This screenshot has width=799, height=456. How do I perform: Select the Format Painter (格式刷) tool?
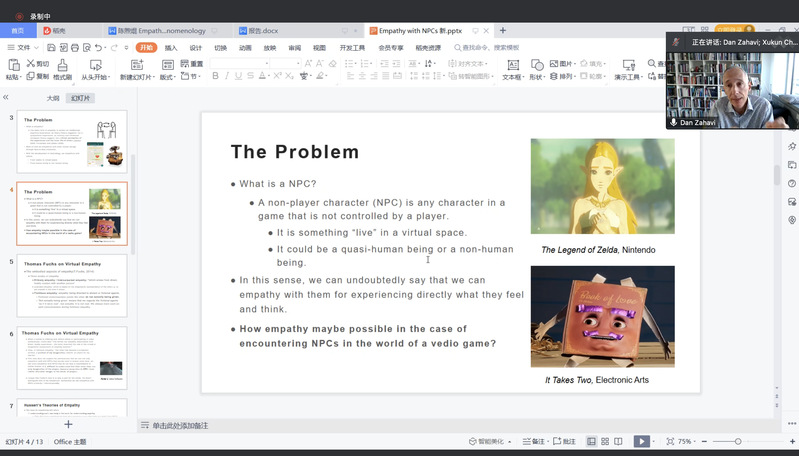pos(62,69)
